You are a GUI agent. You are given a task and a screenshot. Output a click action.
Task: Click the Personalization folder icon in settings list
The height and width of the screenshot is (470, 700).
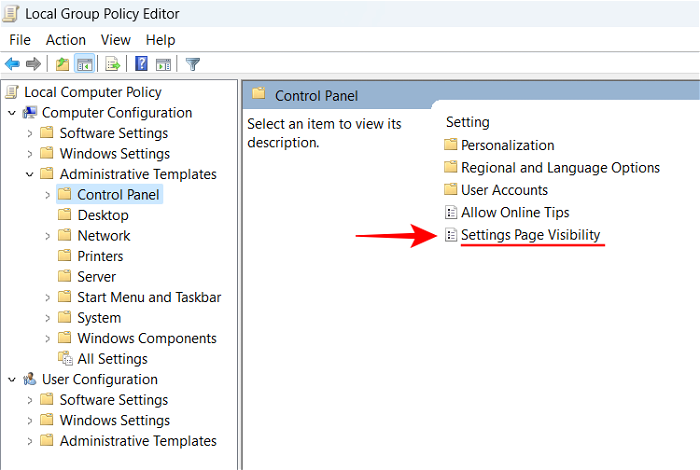450,144
